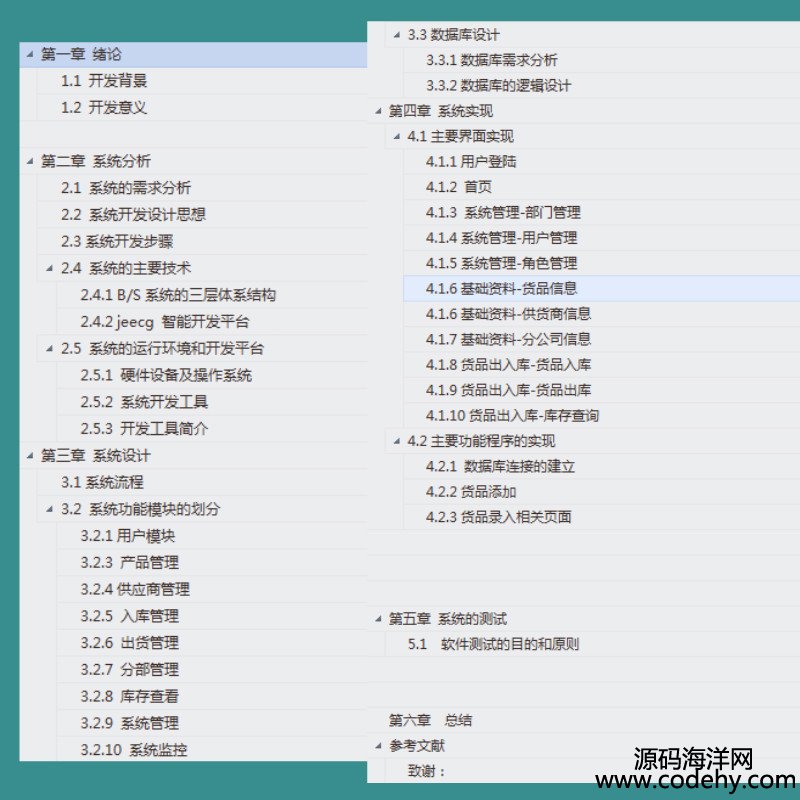The image size is (800, 800).
Task: Jump to 3.2.5 入库管理
Action: pyautogui.click(x=130, y=616)
